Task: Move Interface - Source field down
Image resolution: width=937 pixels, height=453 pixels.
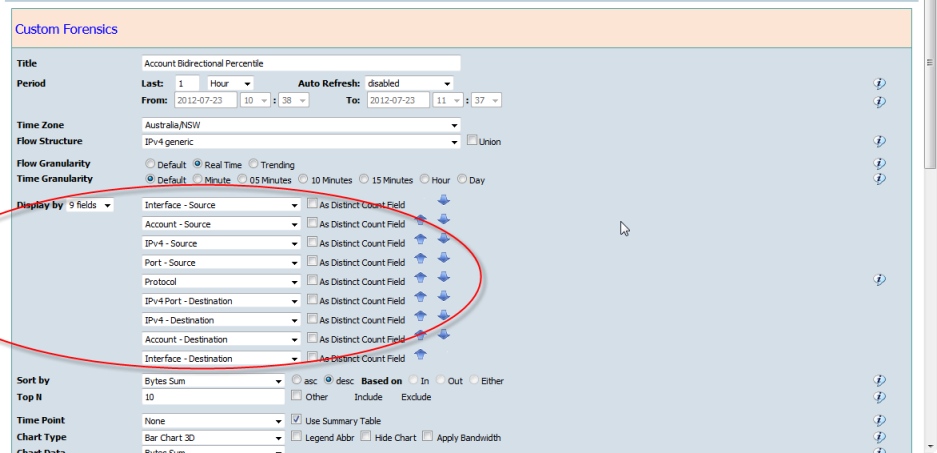Action: (x=443, y=200)
